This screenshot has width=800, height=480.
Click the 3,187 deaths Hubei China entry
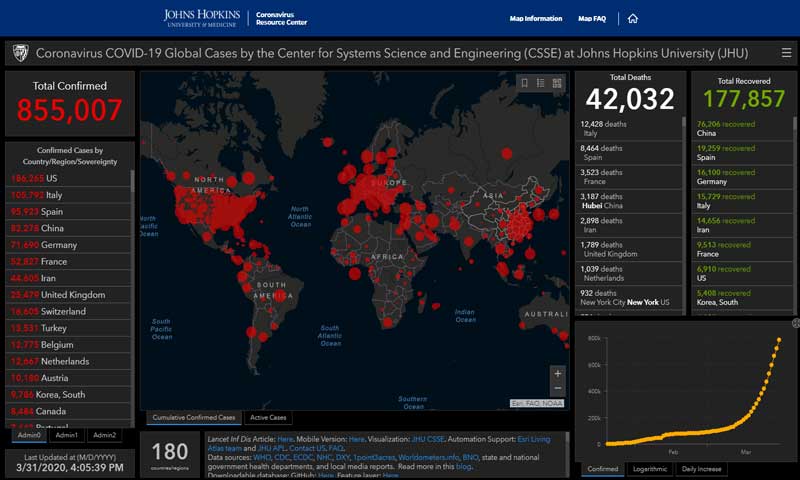(629, 201)
